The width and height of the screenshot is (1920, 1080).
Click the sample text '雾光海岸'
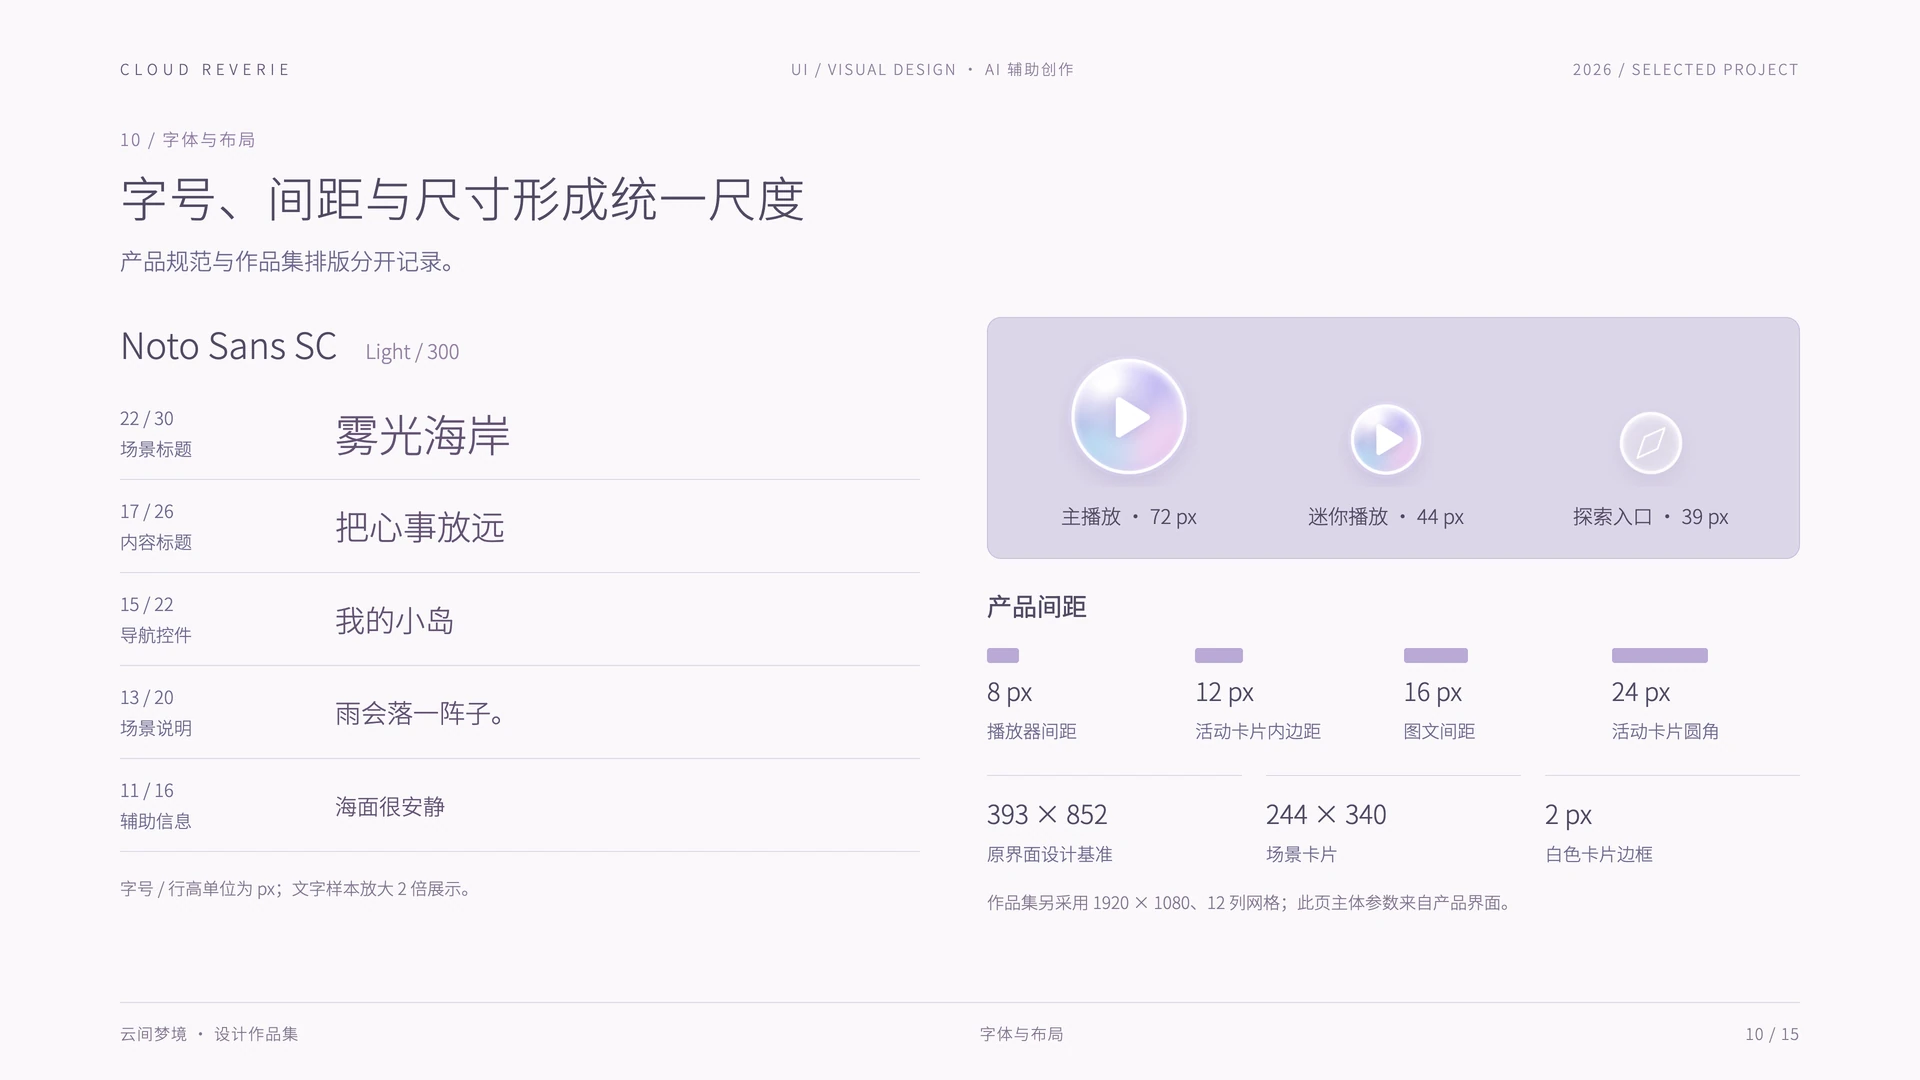422,436
